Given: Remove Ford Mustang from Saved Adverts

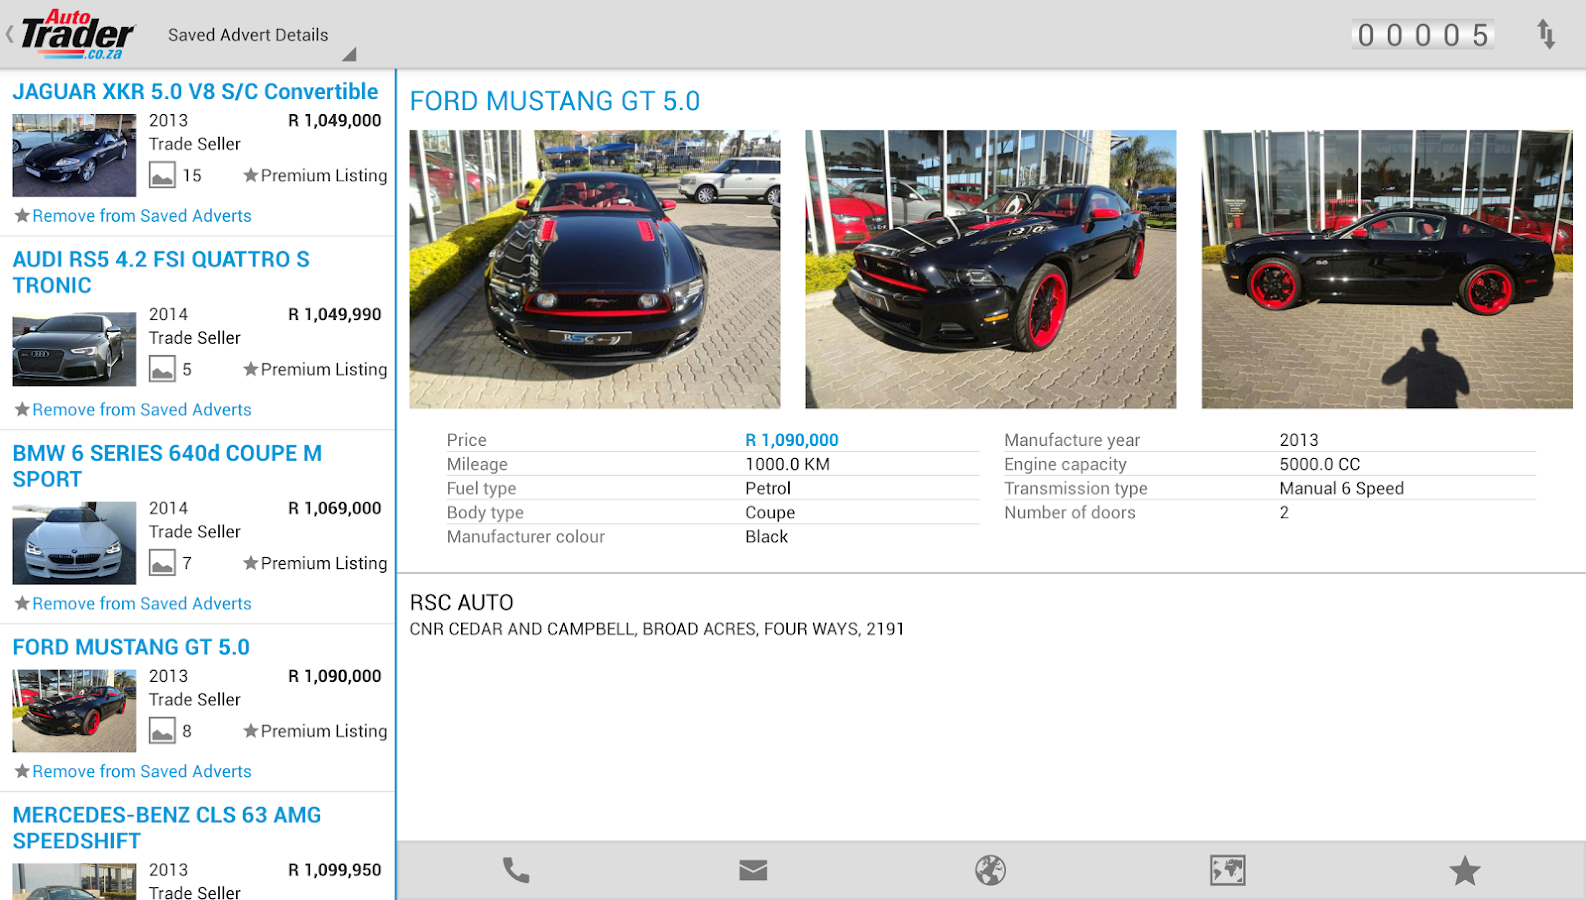Looking at the screenshot, I should 132,772.
